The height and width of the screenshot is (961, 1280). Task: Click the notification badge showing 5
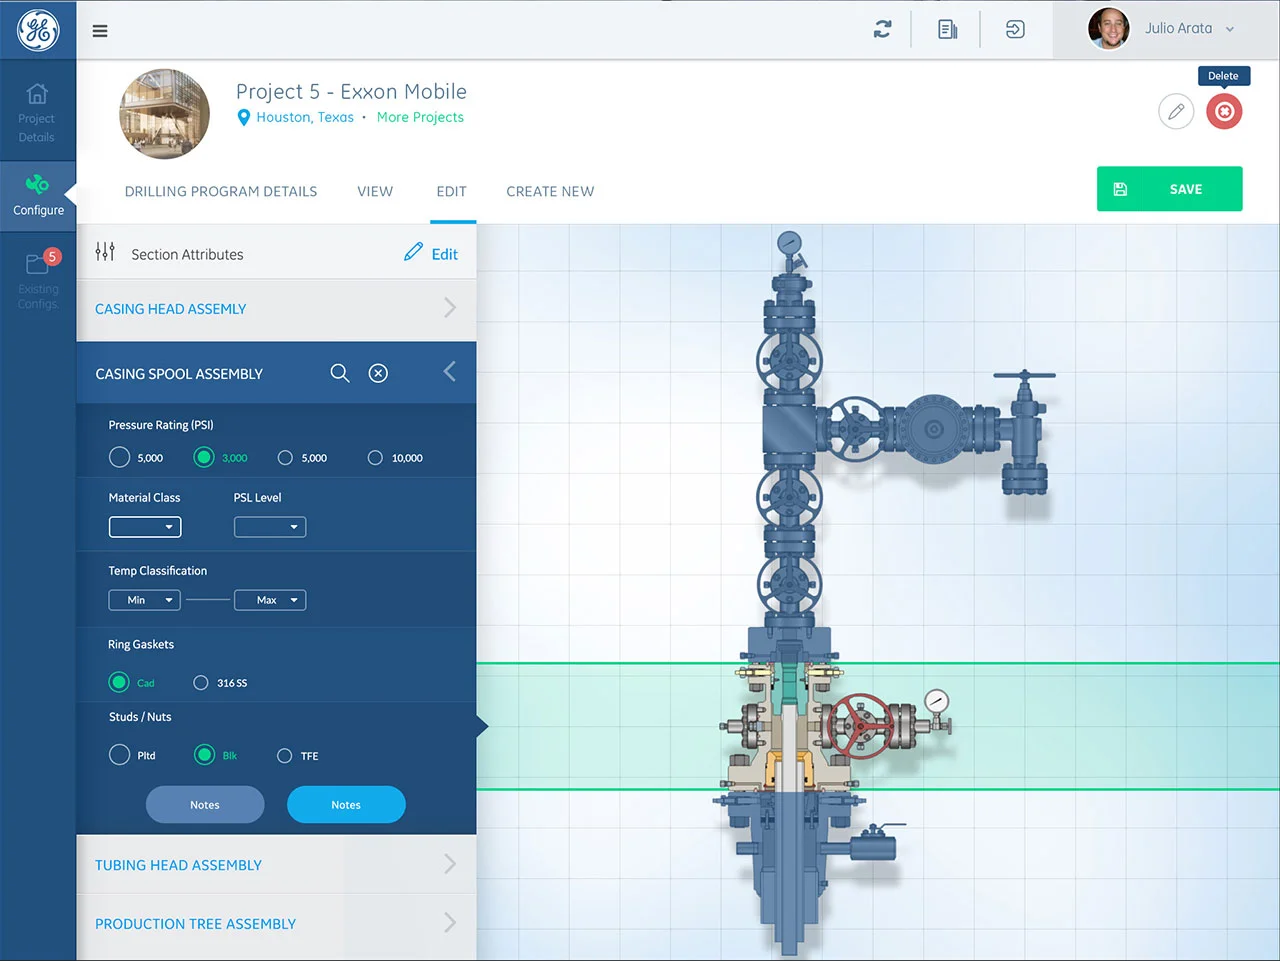pos(53,257)
